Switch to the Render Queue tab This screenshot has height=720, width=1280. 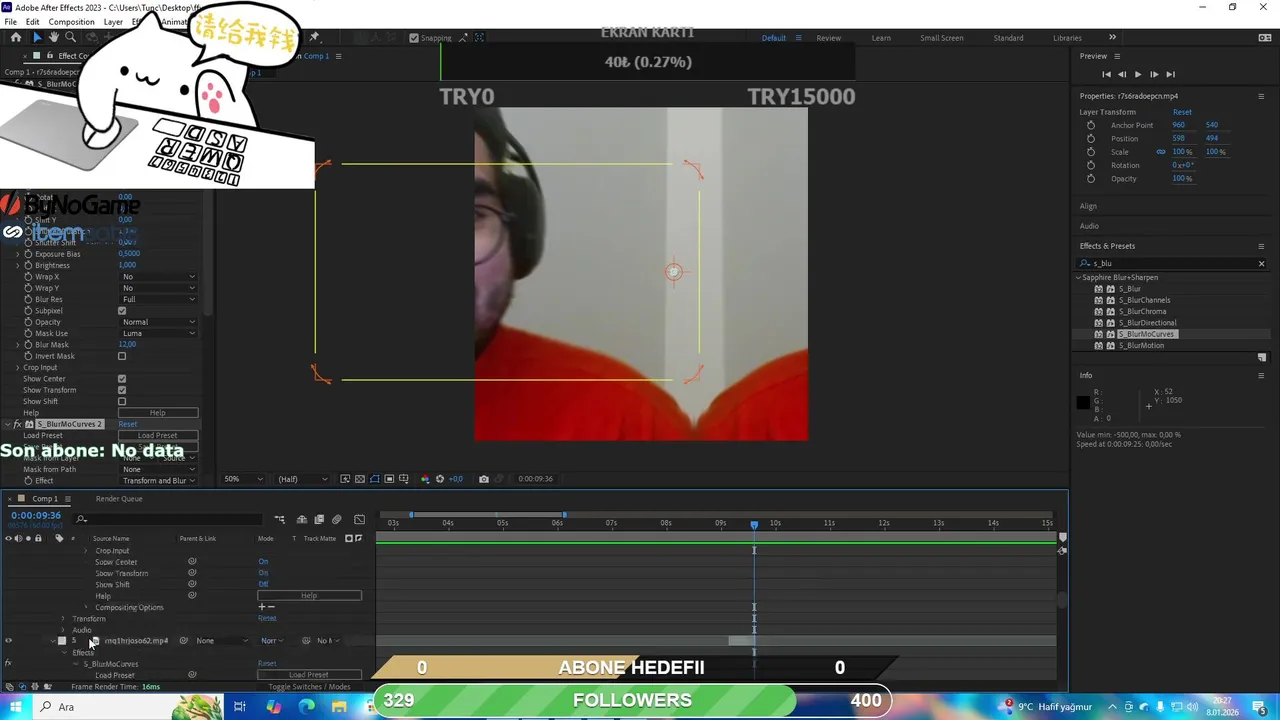(x=119, y=499)
